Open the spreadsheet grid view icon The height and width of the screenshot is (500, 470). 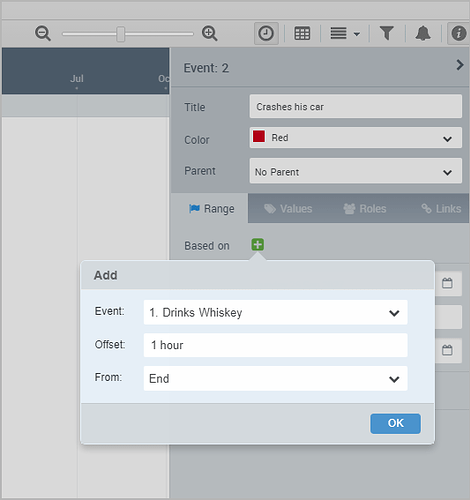[302, 33]
